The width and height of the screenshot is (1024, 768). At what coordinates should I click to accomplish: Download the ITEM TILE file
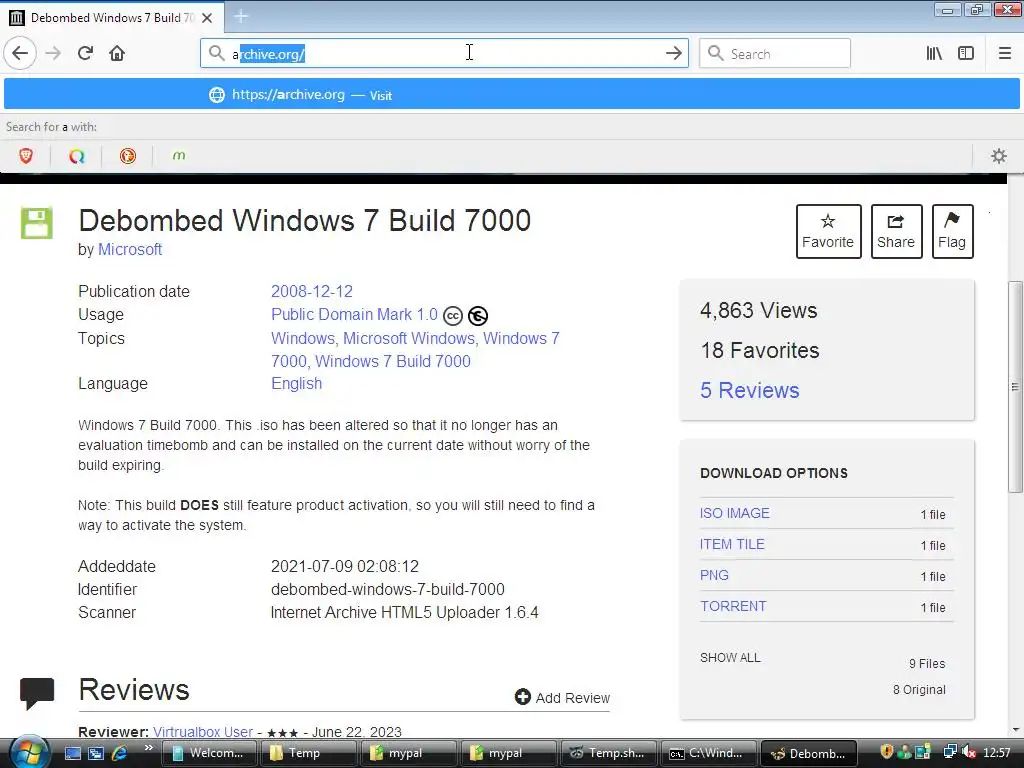tap(732, 544)
